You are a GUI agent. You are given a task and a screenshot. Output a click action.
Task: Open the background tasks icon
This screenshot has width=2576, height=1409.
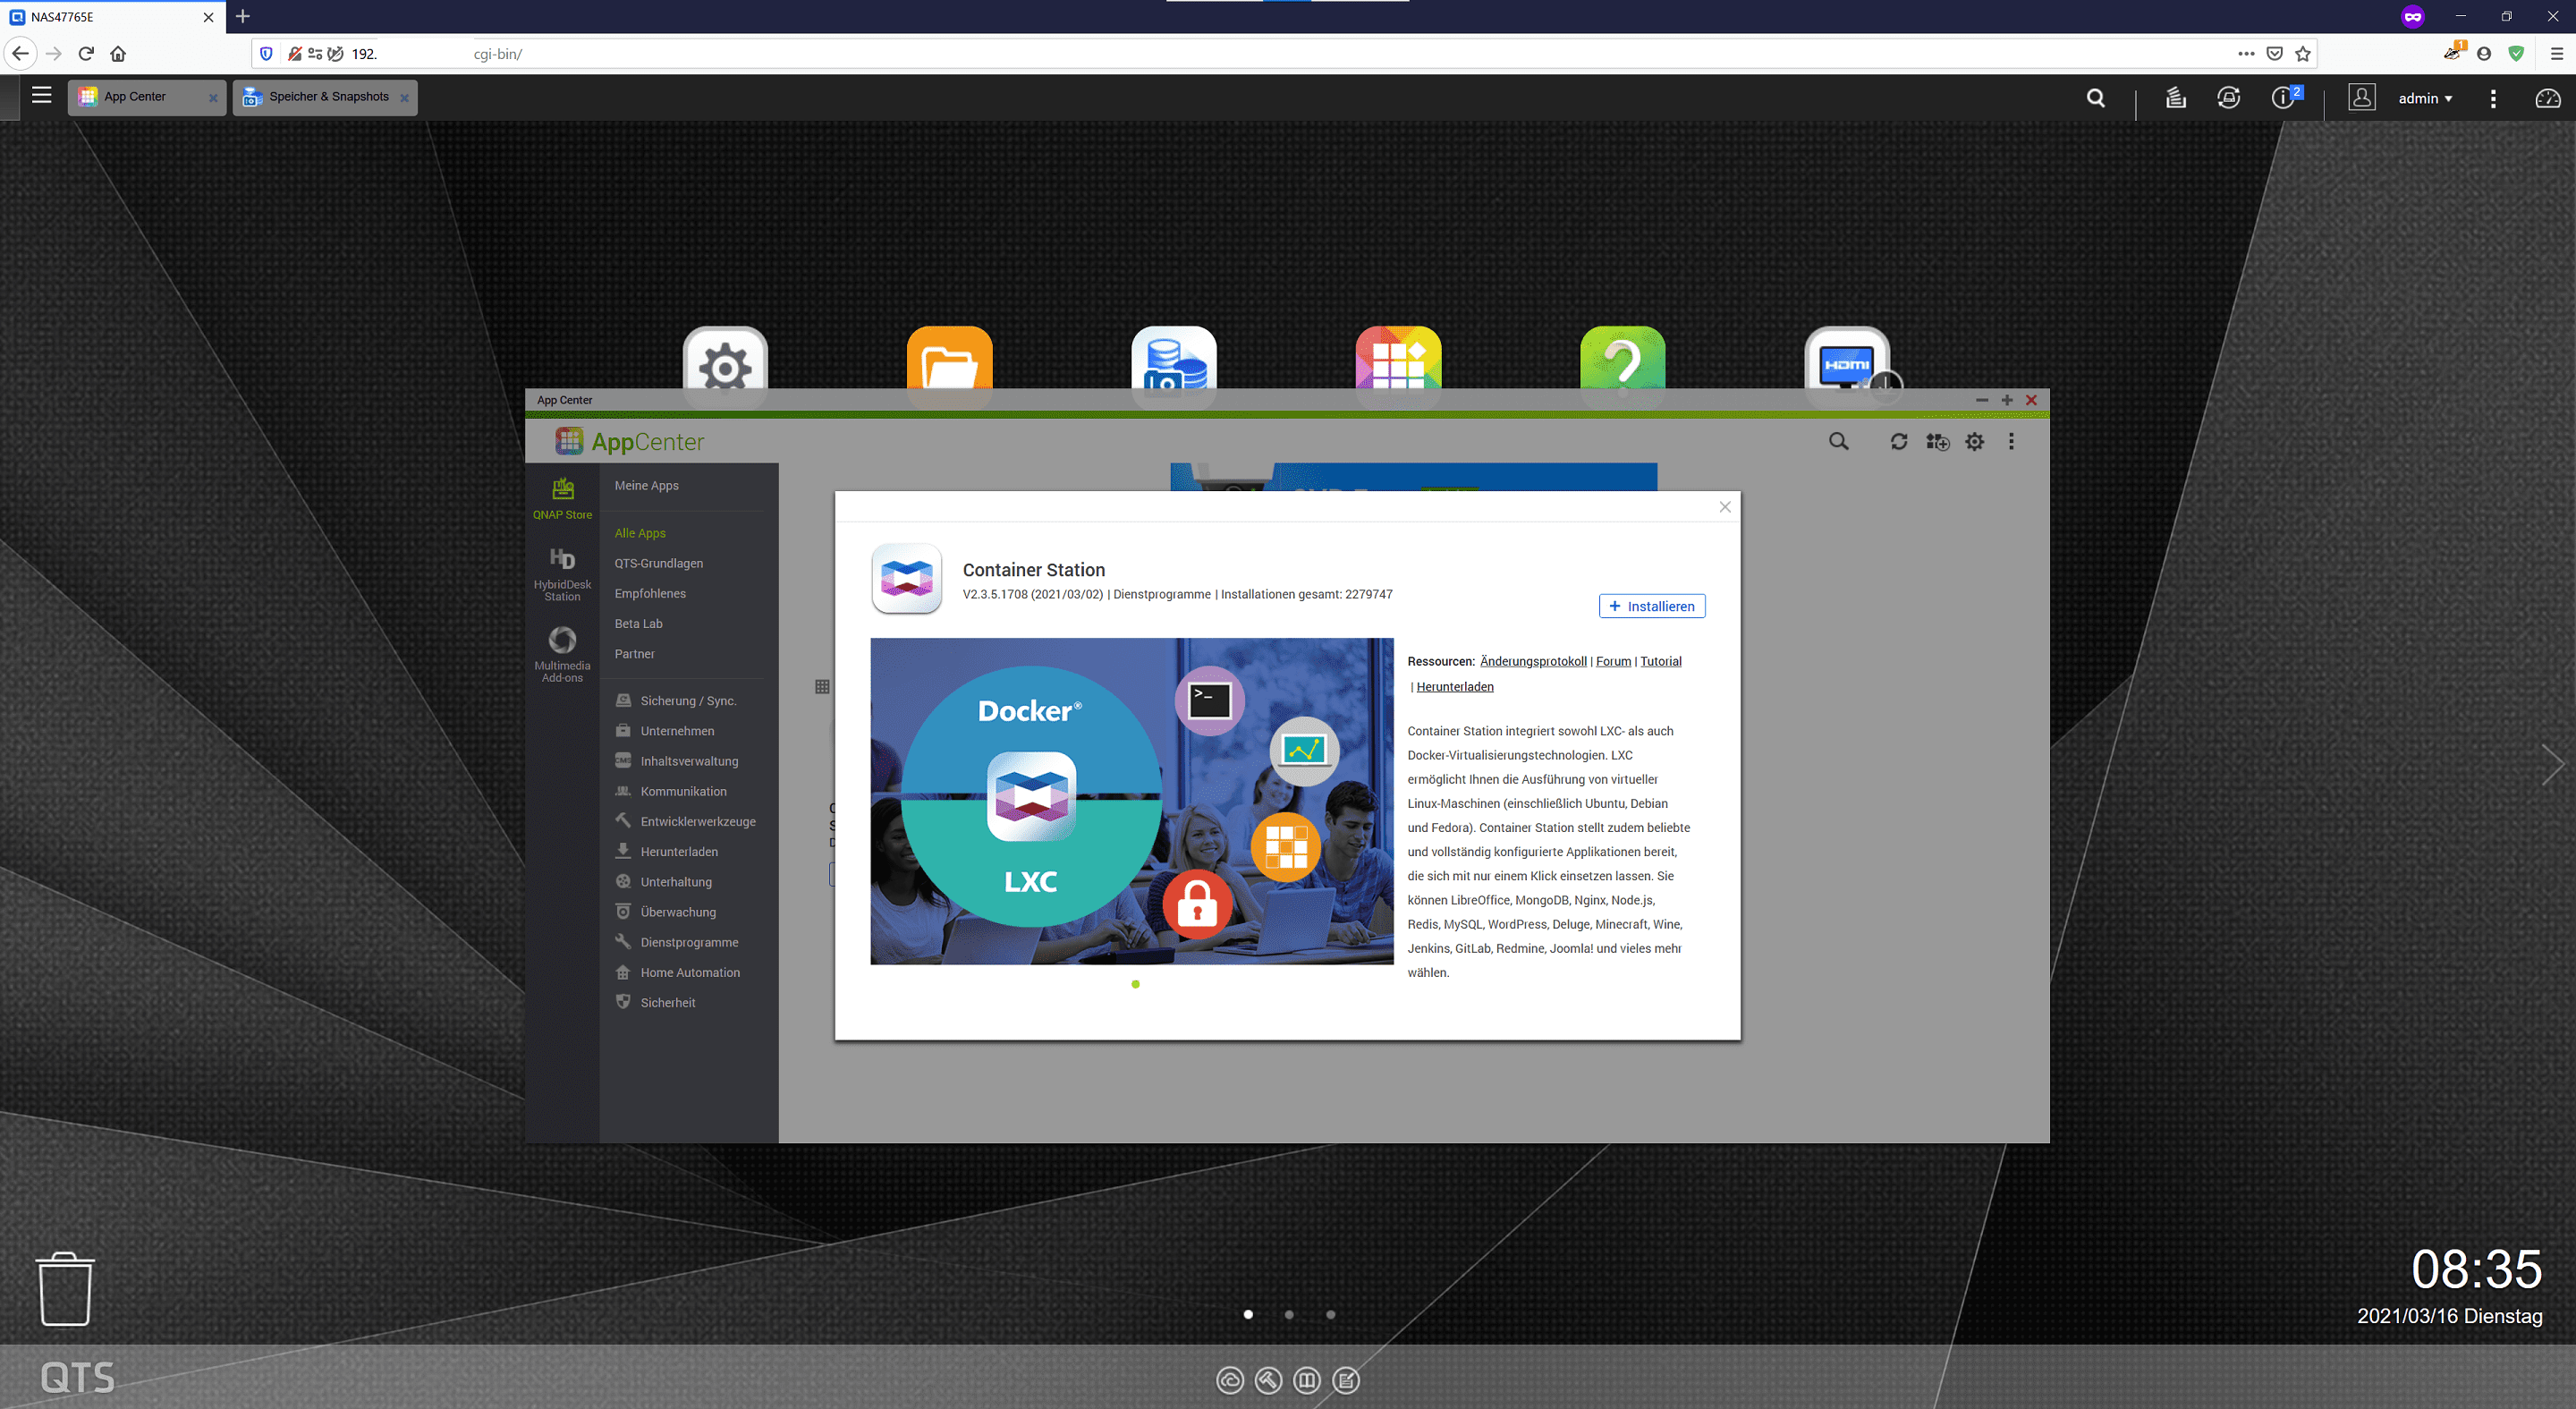(x=2175, y=98)
